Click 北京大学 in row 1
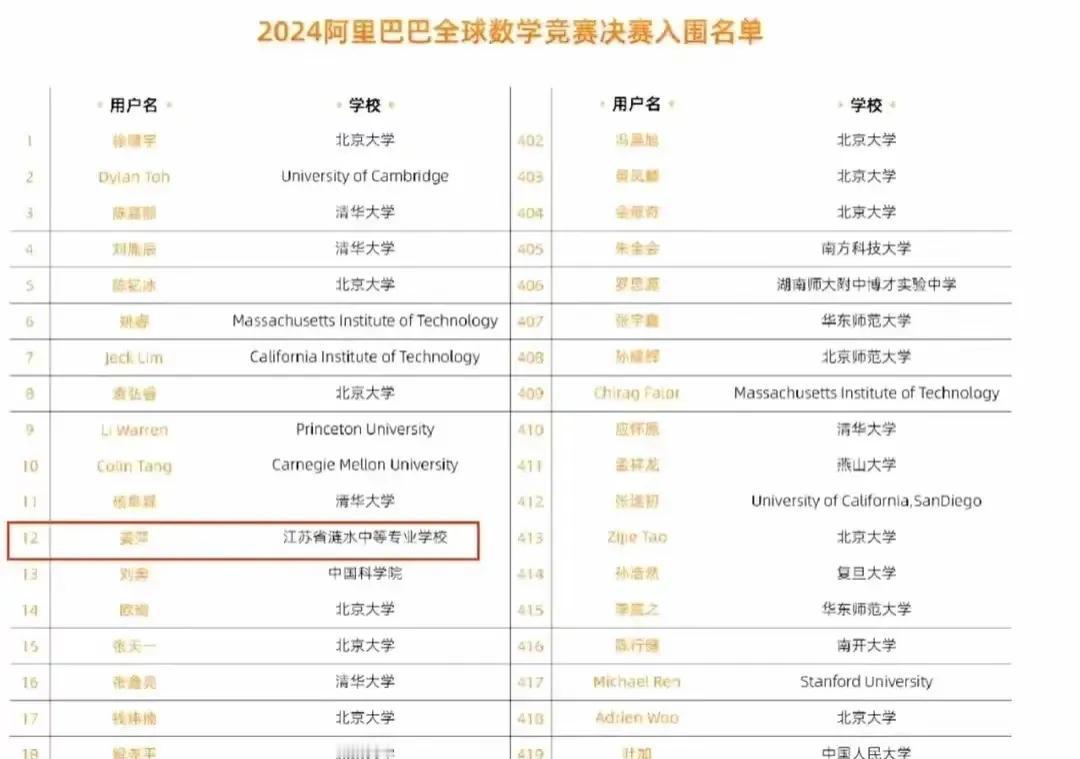 coord(364,141)
